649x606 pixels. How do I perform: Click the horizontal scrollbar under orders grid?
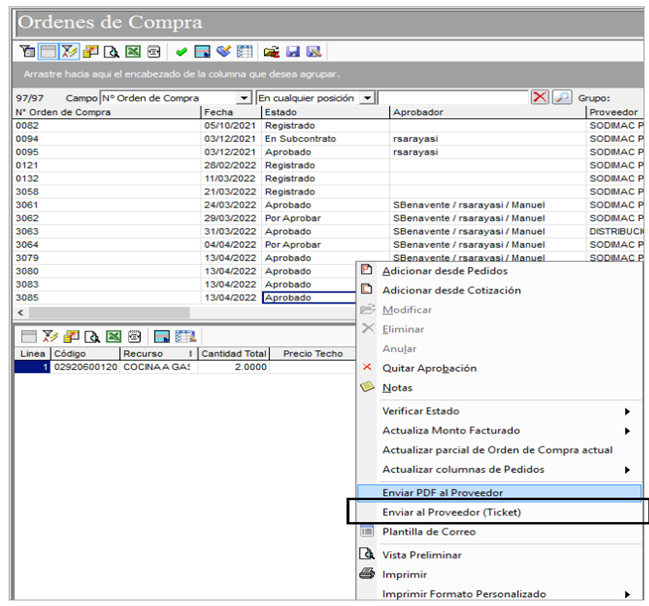click(185, 313)
